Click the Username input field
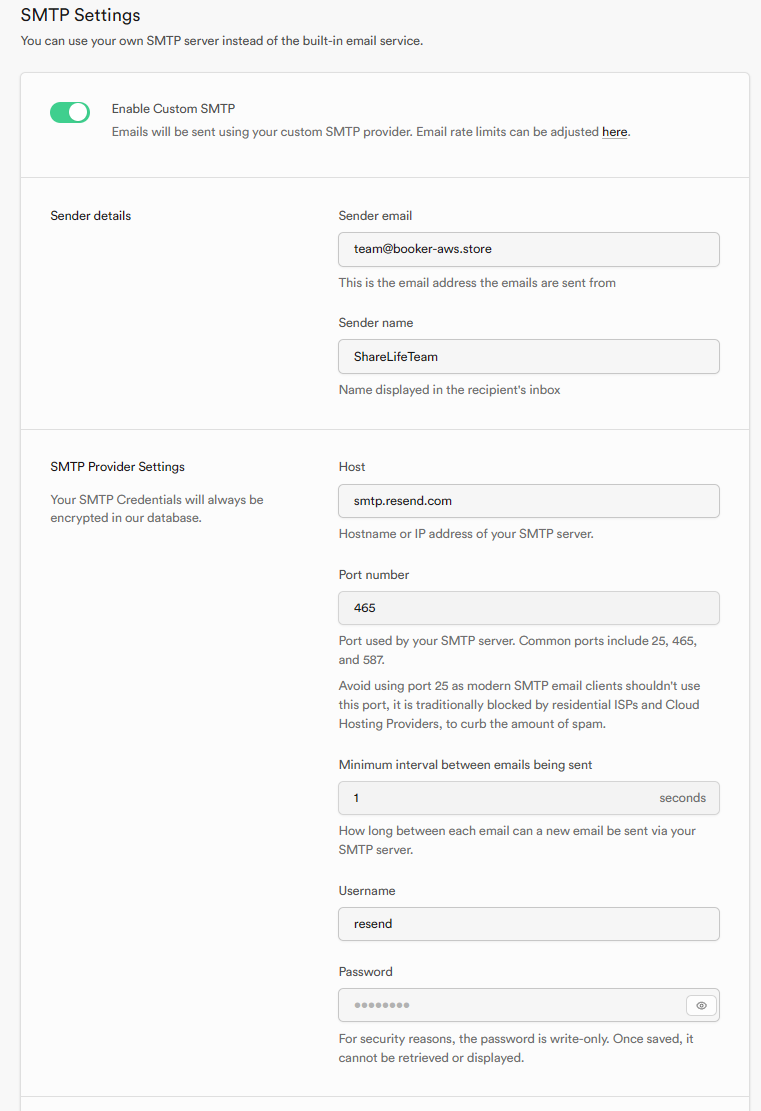This screenshot has height=1111, width=761. 529,924
